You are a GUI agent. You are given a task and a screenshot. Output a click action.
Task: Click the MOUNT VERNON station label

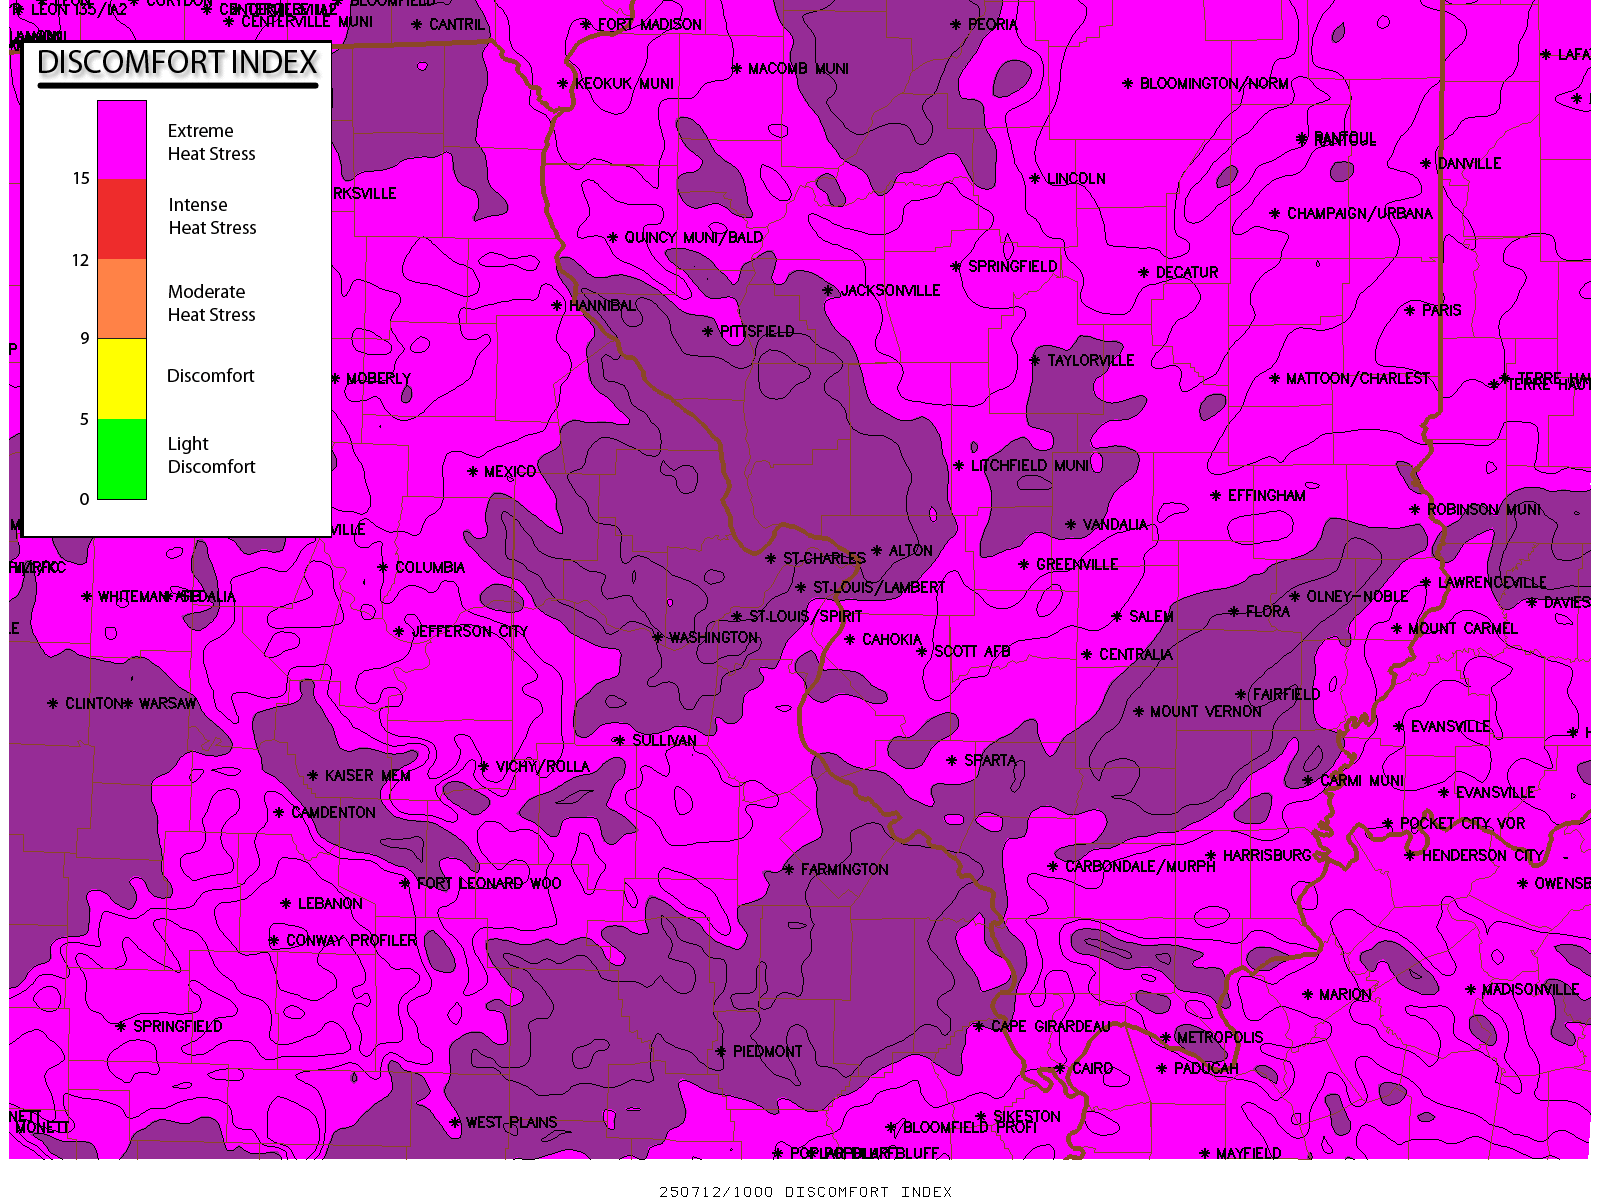point(1206,712)
